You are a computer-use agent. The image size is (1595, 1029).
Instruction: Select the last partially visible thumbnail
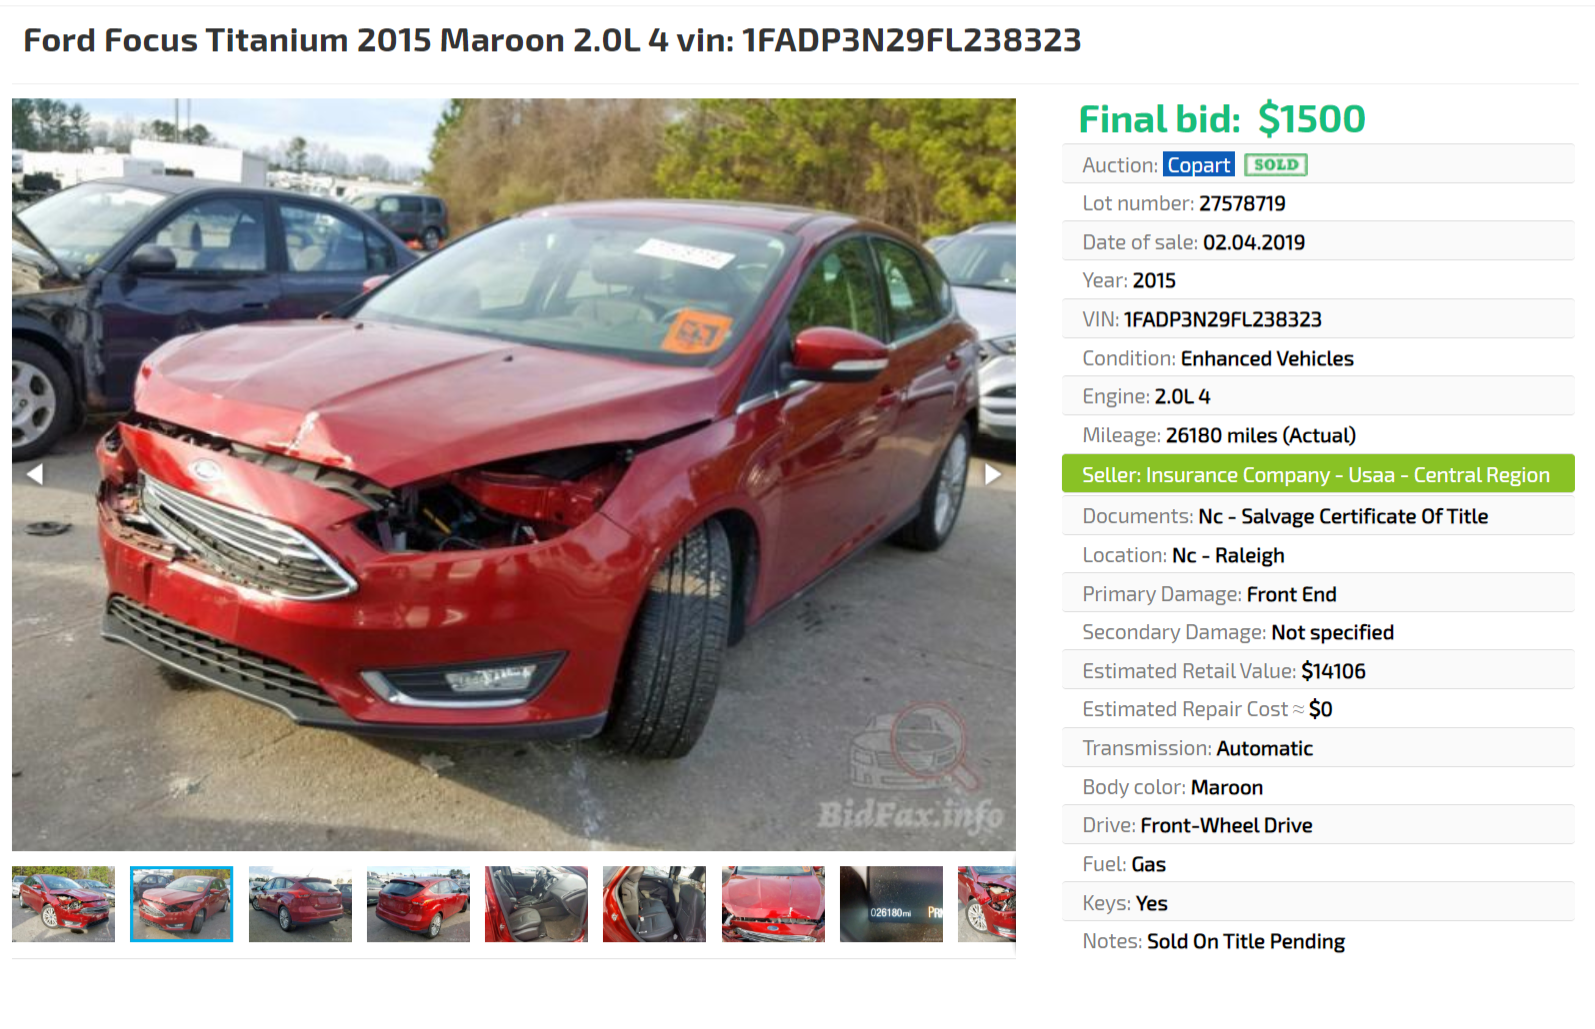987,904
